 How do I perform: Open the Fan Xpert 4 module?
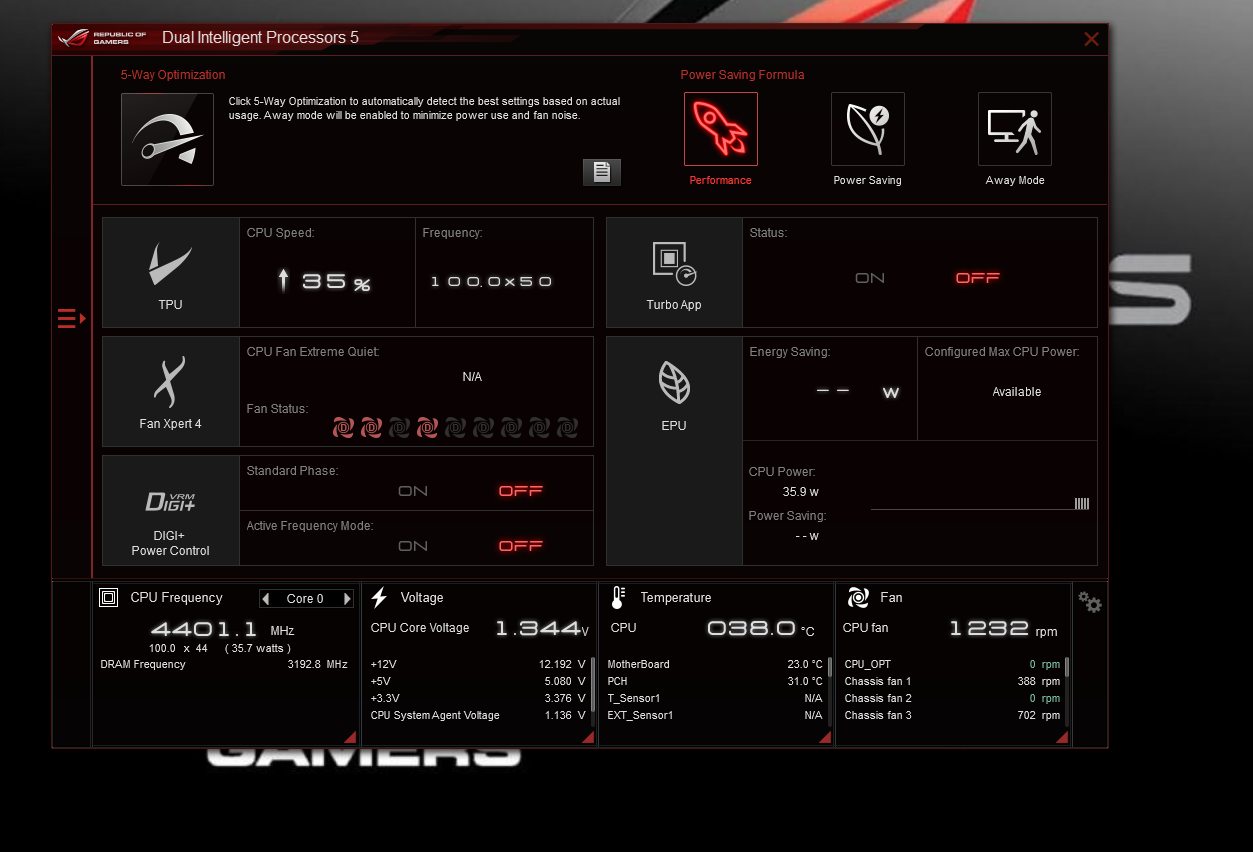tap(171, 391)
